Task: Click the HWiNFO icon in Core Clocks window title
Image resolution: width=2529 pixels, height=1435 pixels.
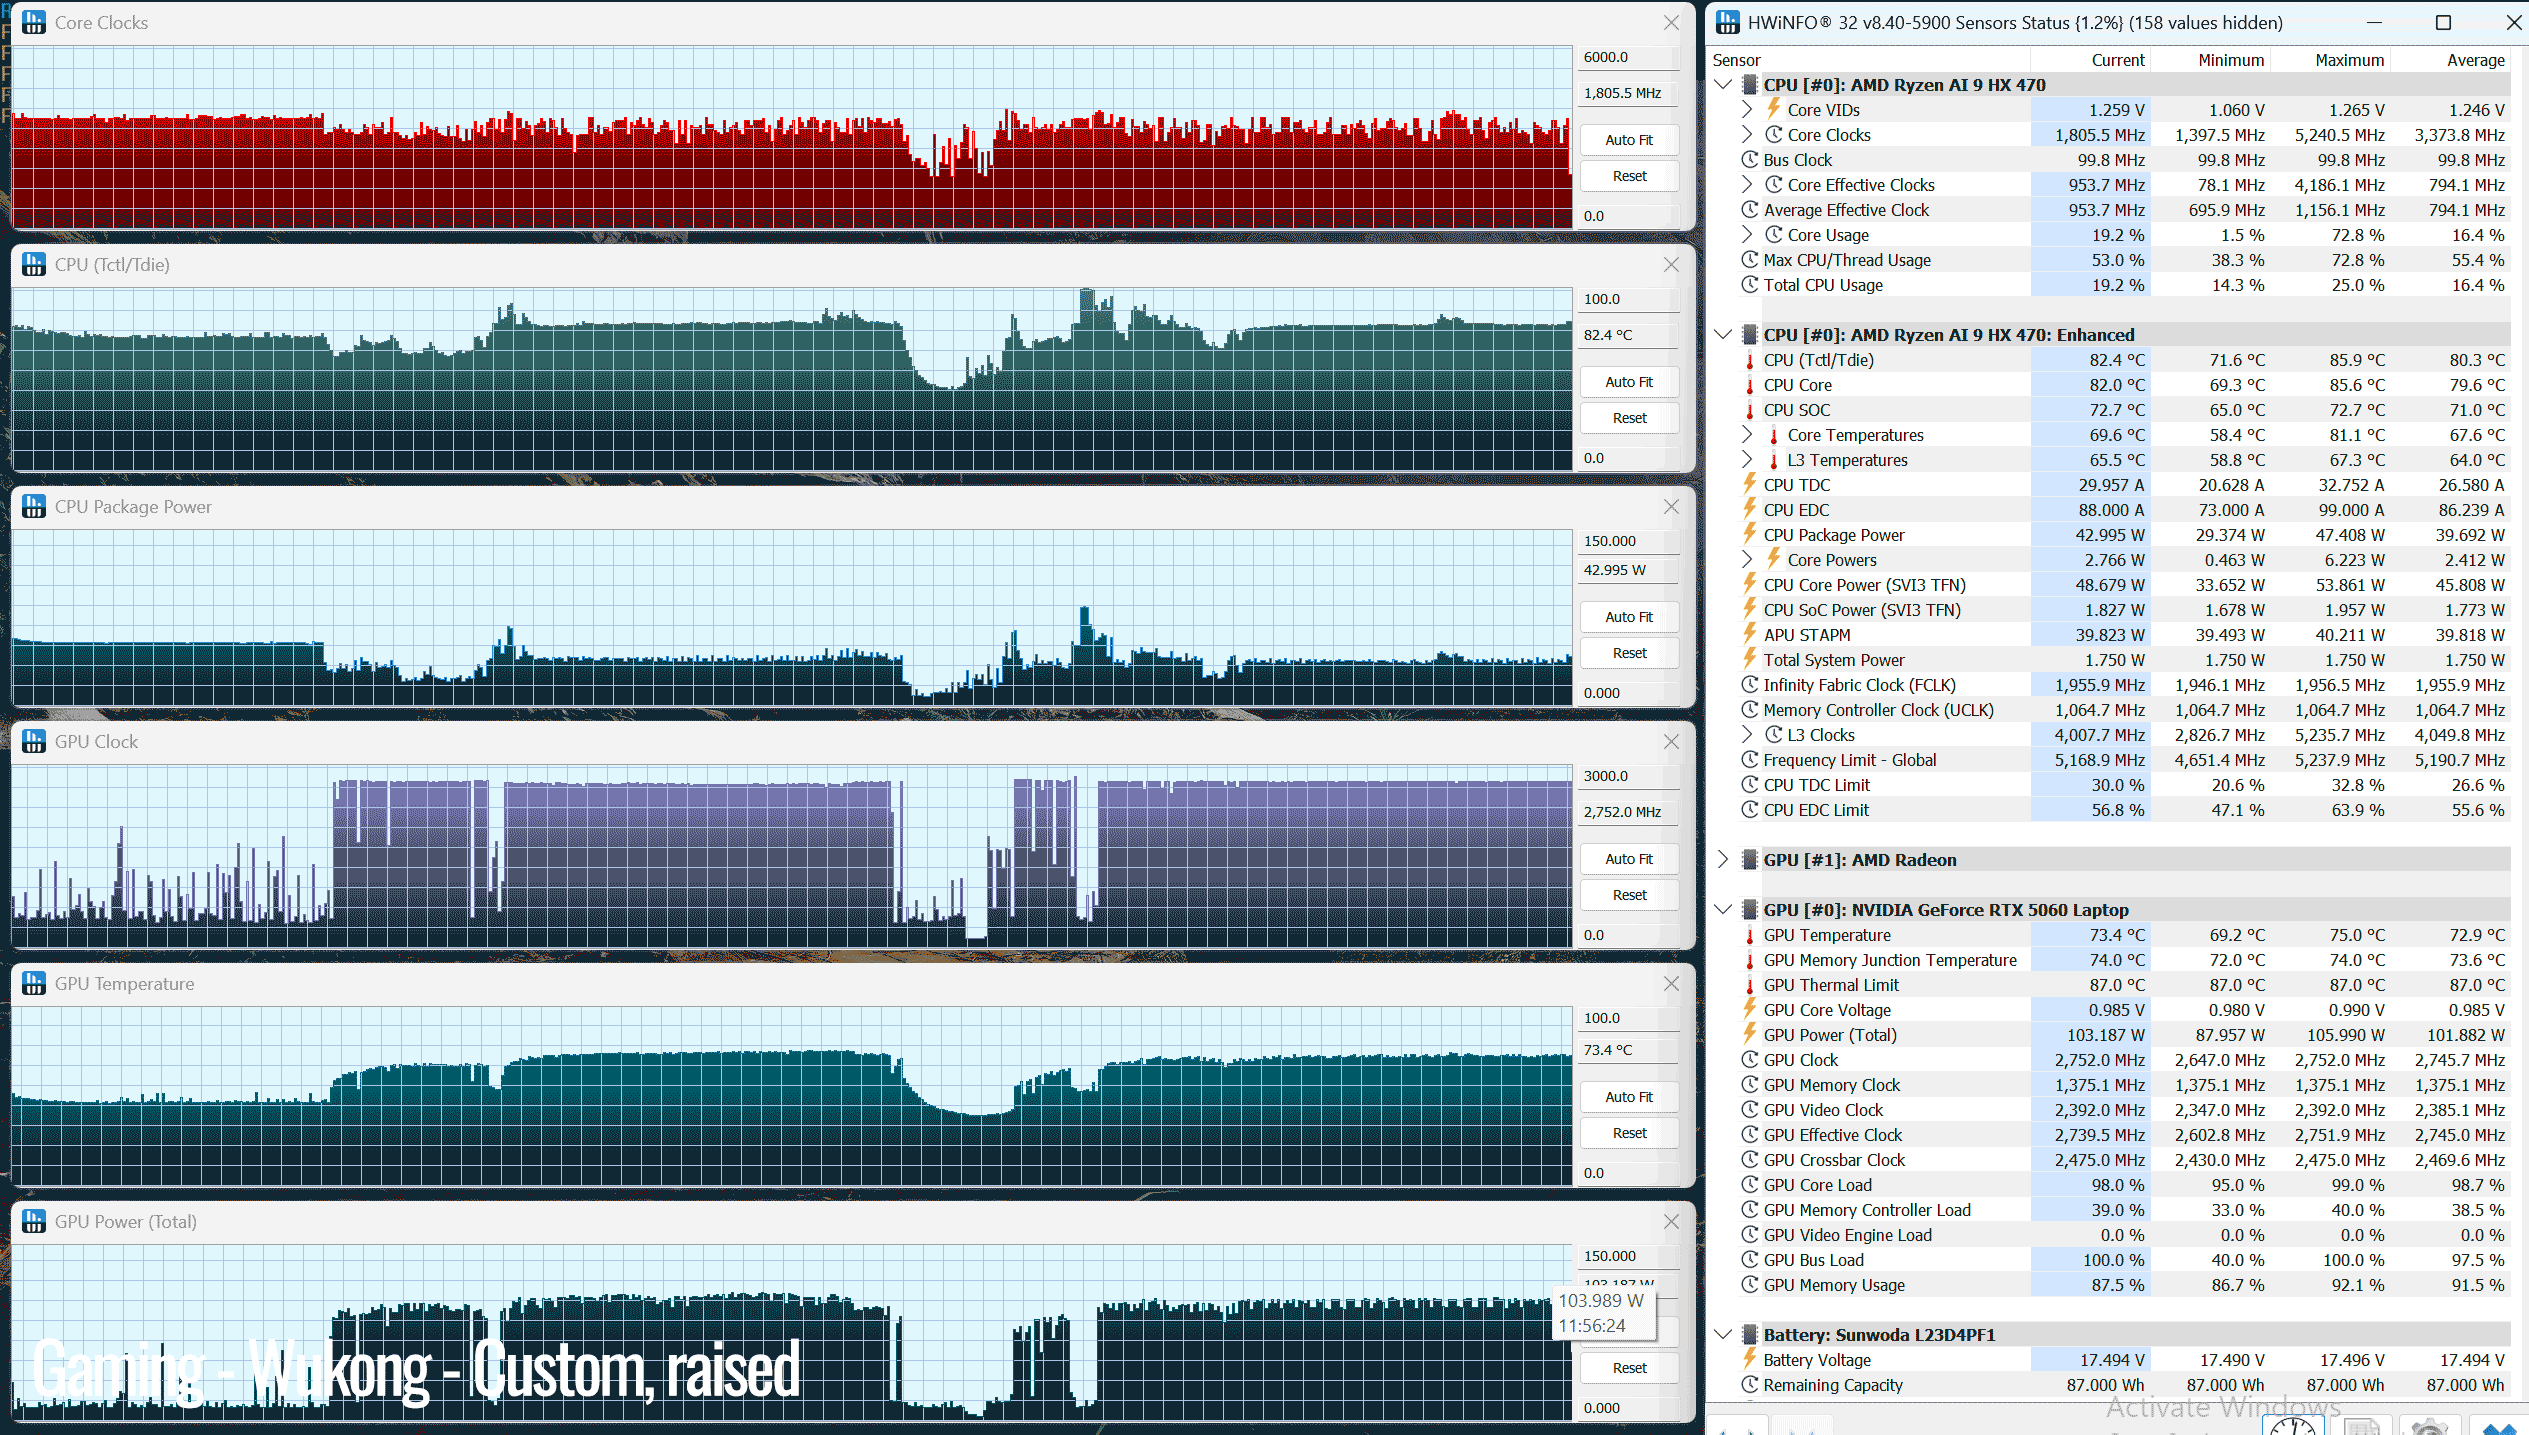Action: click(x=34, y=22)
